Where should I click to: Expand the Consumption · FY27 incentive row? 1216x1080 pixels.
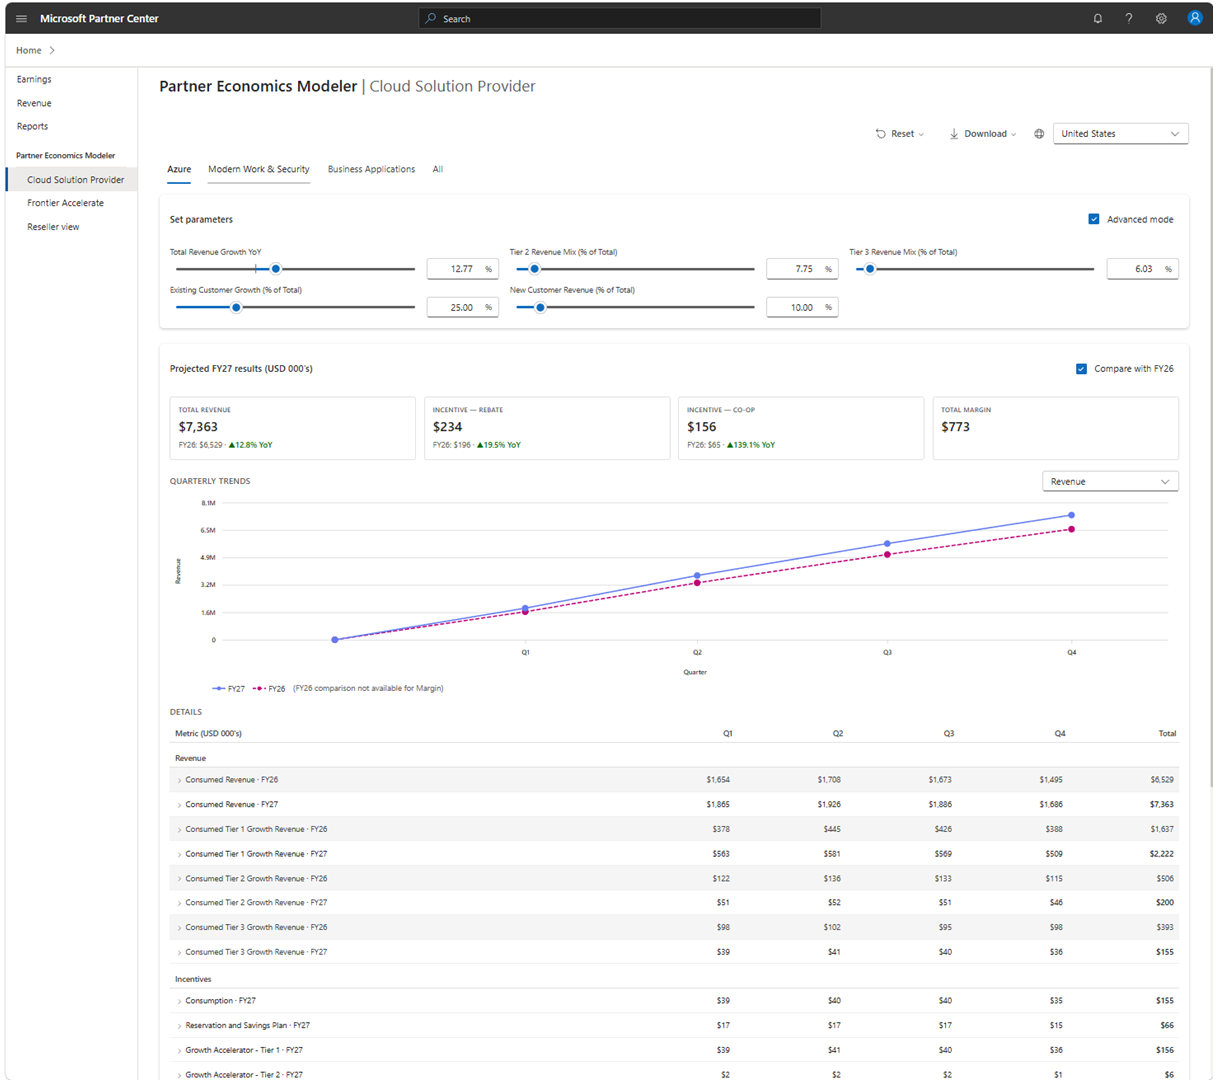[x=179, y=1001]
